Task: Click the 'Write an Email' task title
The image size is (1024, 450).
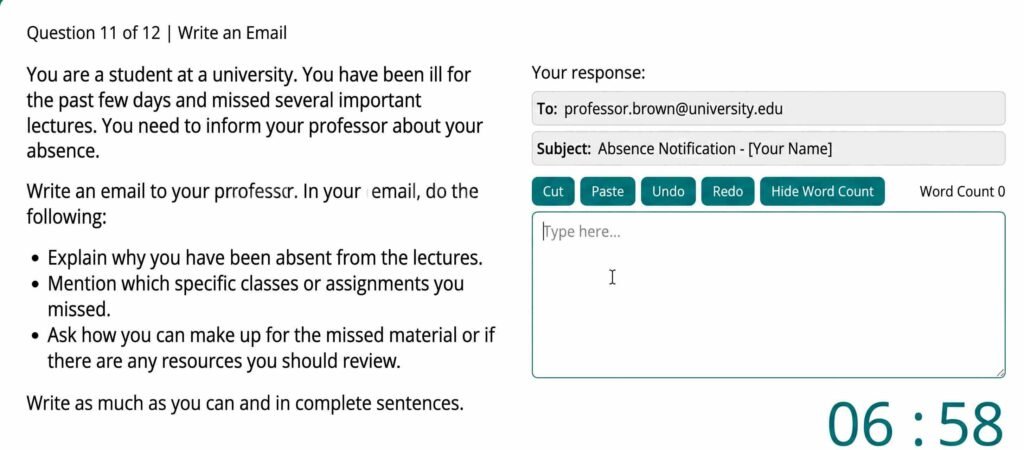Action: [x=232, y=33]
